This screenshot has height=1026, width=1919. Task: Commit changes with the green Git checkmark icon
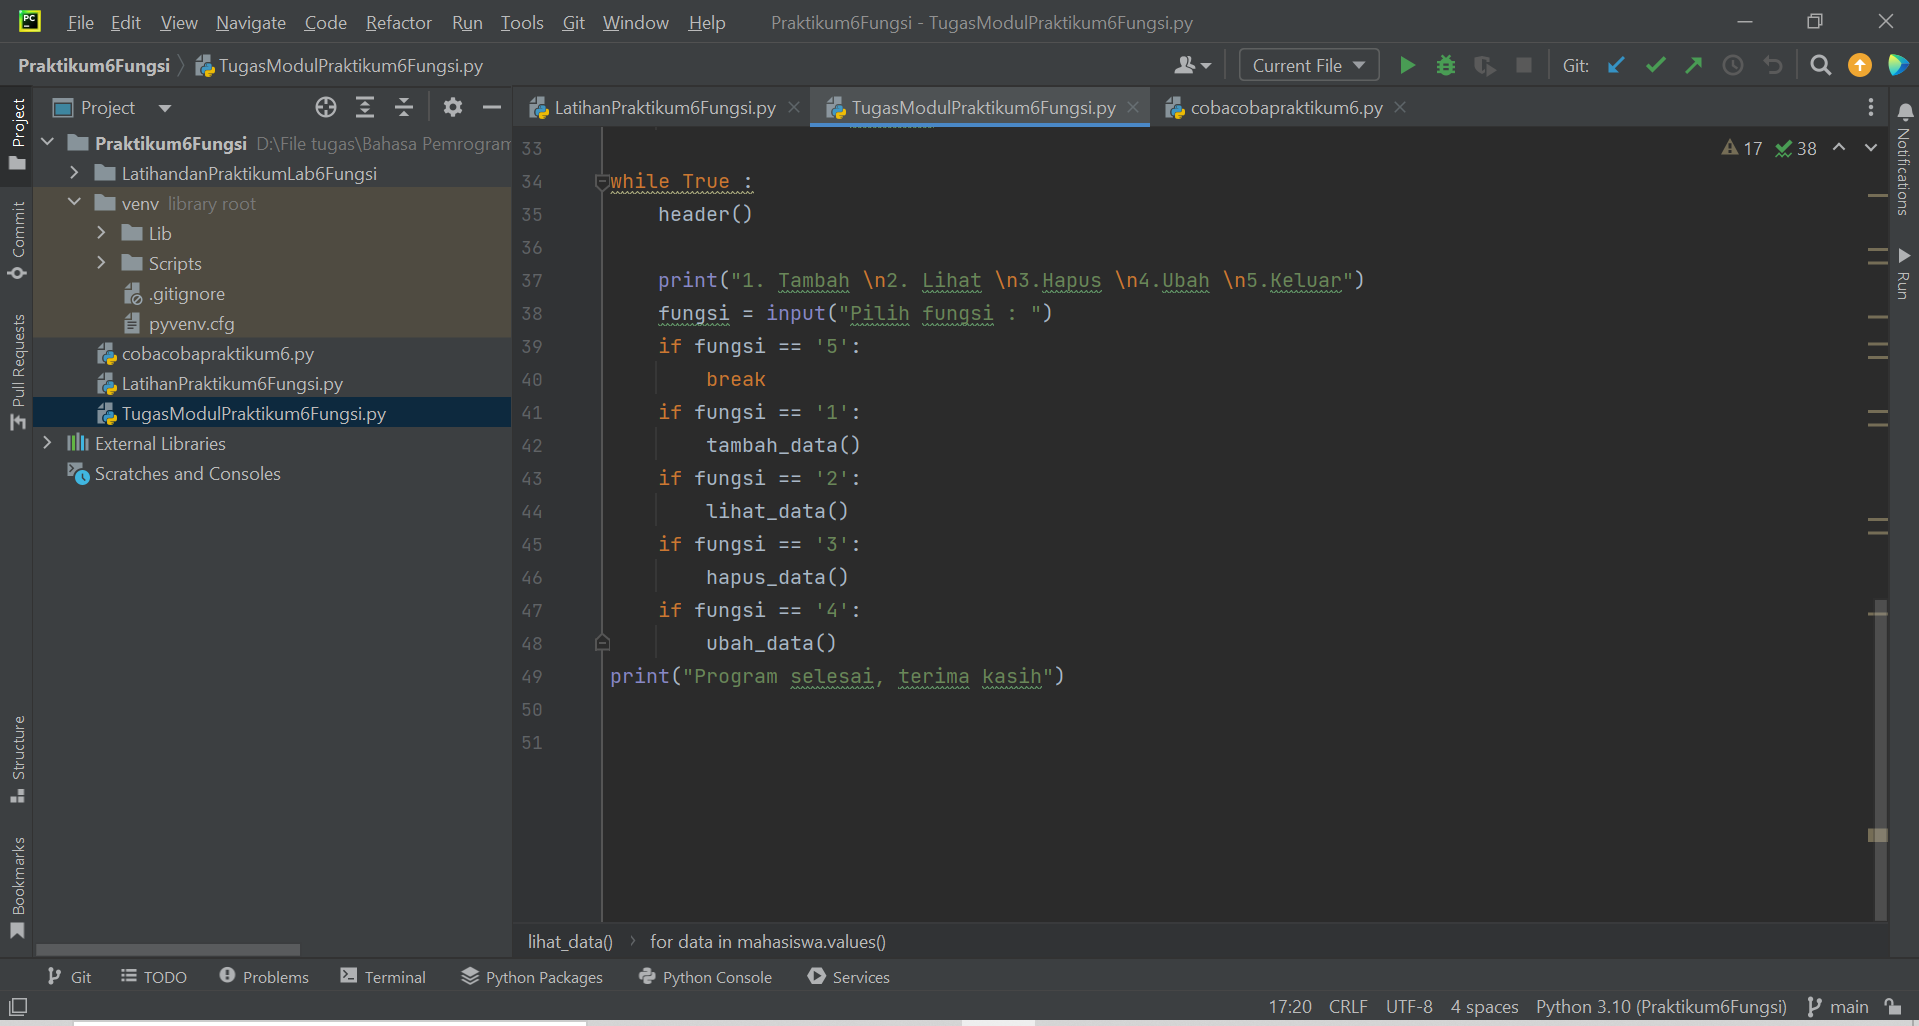tap(1654, 64)
